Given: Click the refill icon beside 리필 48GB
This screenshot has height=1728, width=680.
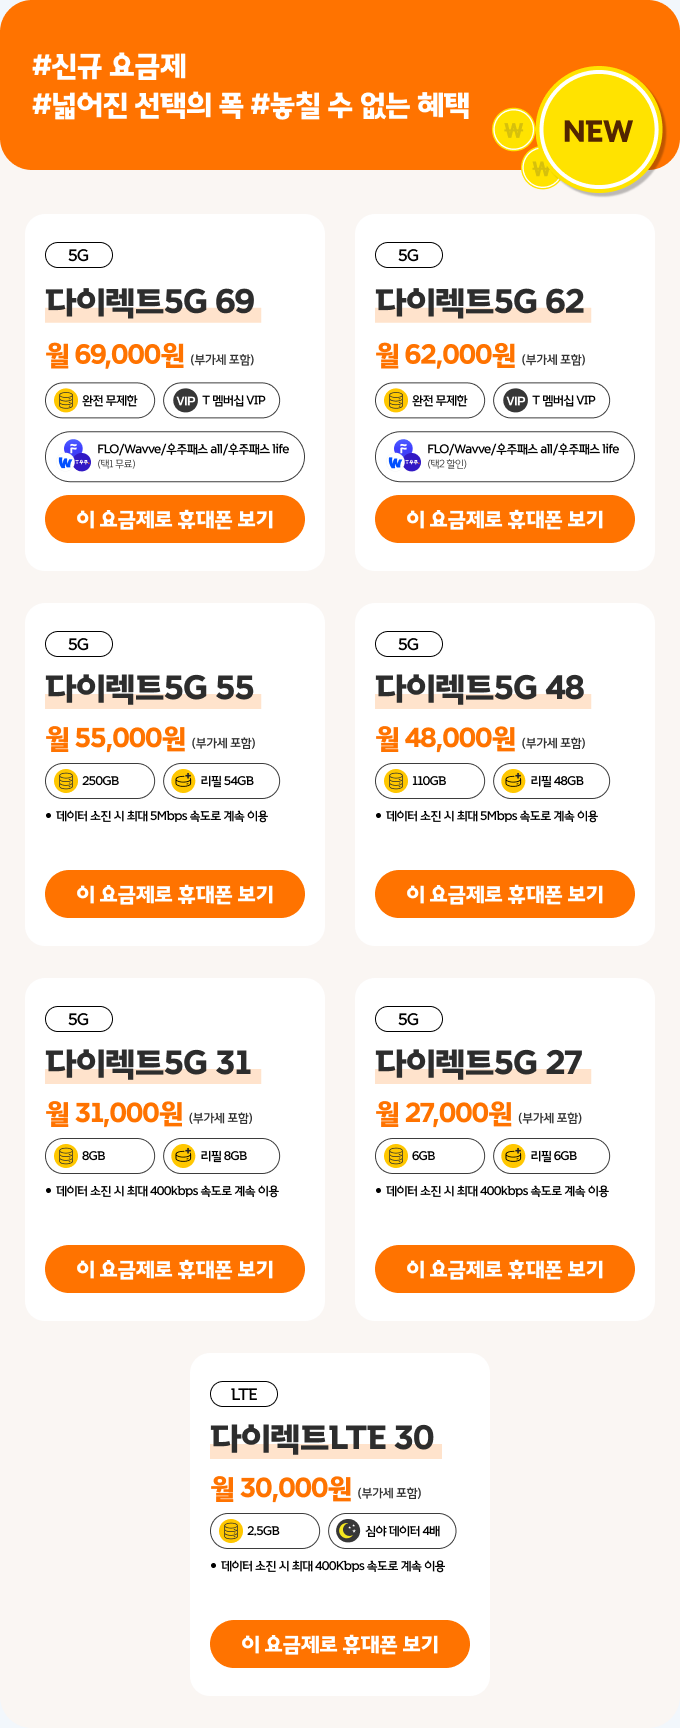Looking at the screenshot, I should (513, 781).
